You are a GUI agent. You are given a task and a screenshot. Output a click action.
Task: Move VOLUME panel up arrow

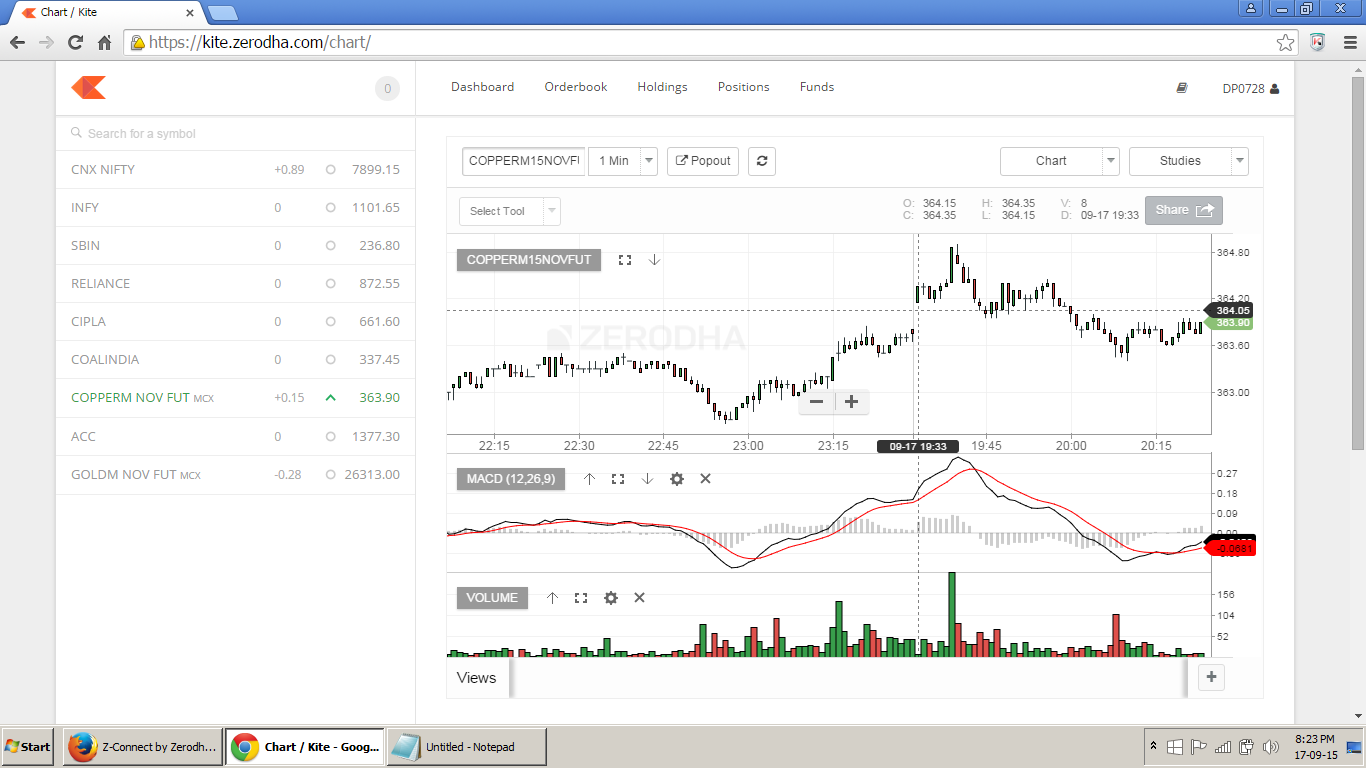click(552, 598)
